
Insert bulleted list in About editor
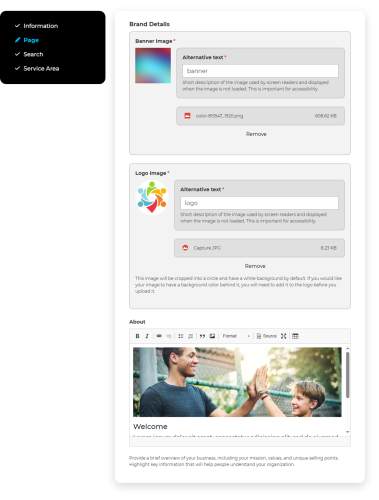click(x=181, y=336)
